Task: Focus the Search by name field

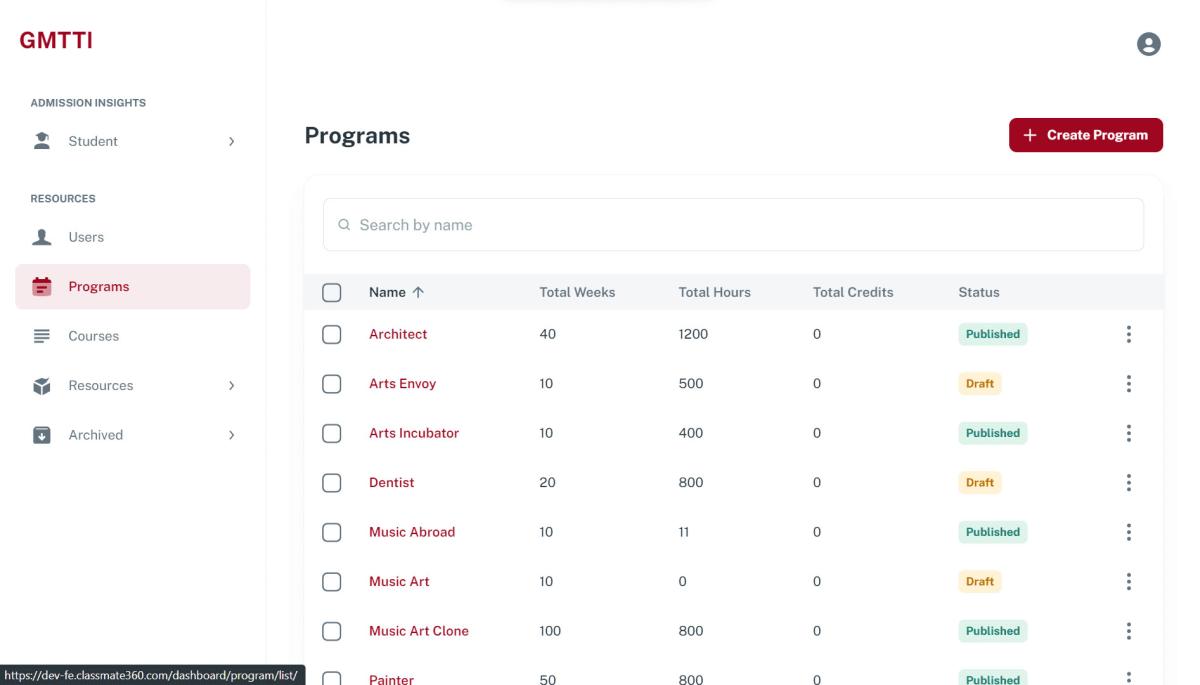Action: (733, 225)
